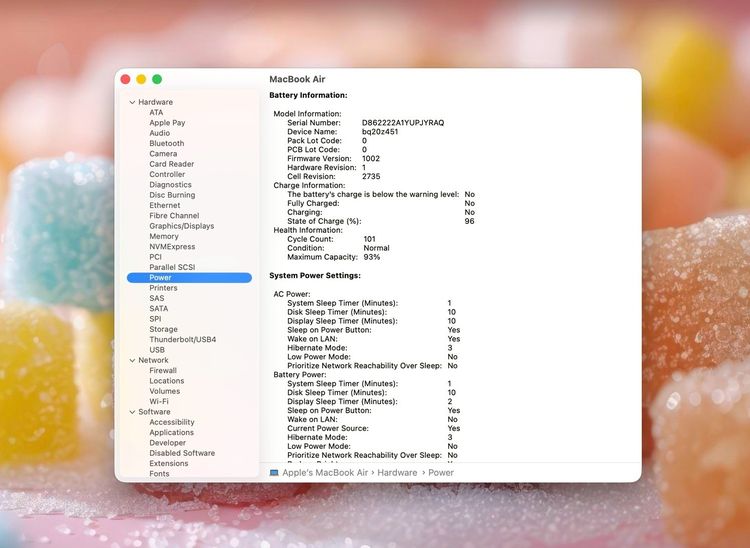View Diagnostics information
This screenshot has width=750, height=548.
pyautogui.click(x=170, y=185)
